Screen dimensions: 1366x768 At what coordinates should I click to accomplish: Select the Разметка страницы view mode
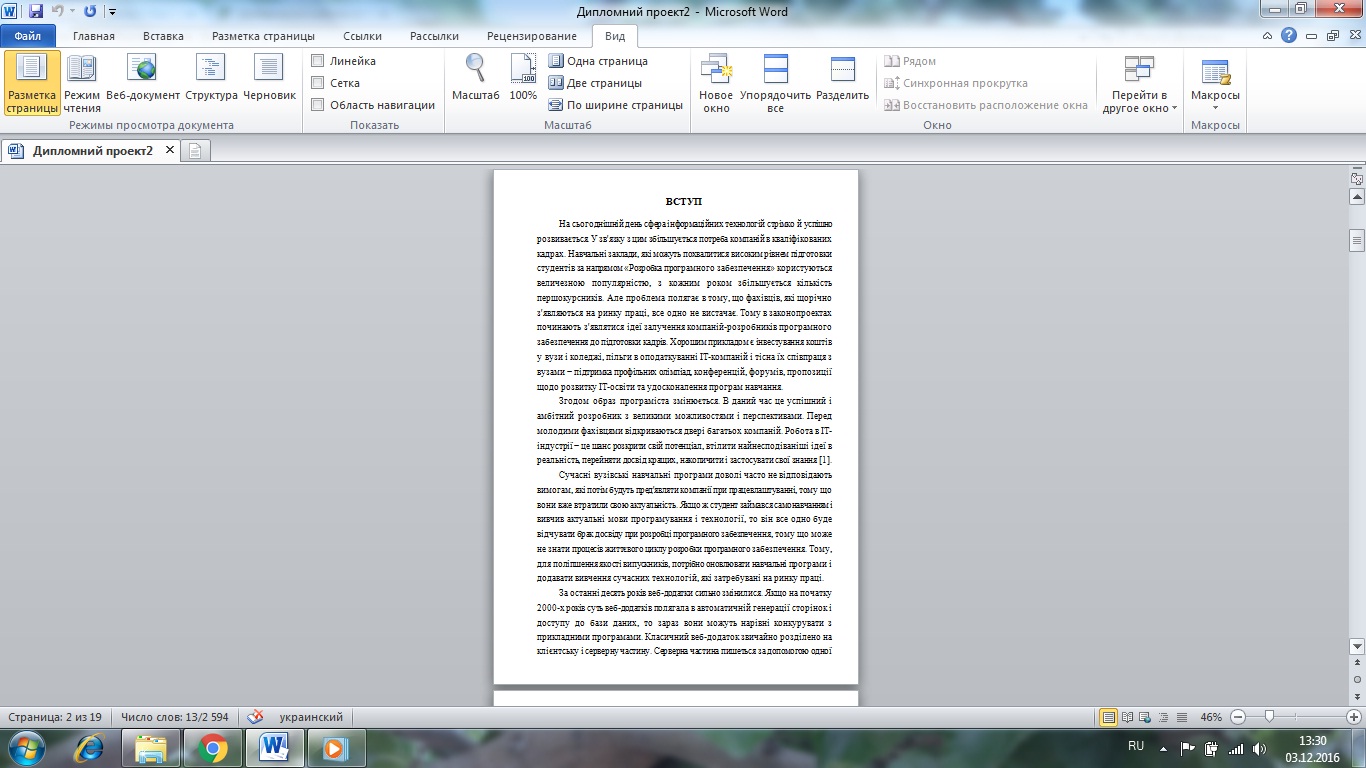tap(32, 83)
